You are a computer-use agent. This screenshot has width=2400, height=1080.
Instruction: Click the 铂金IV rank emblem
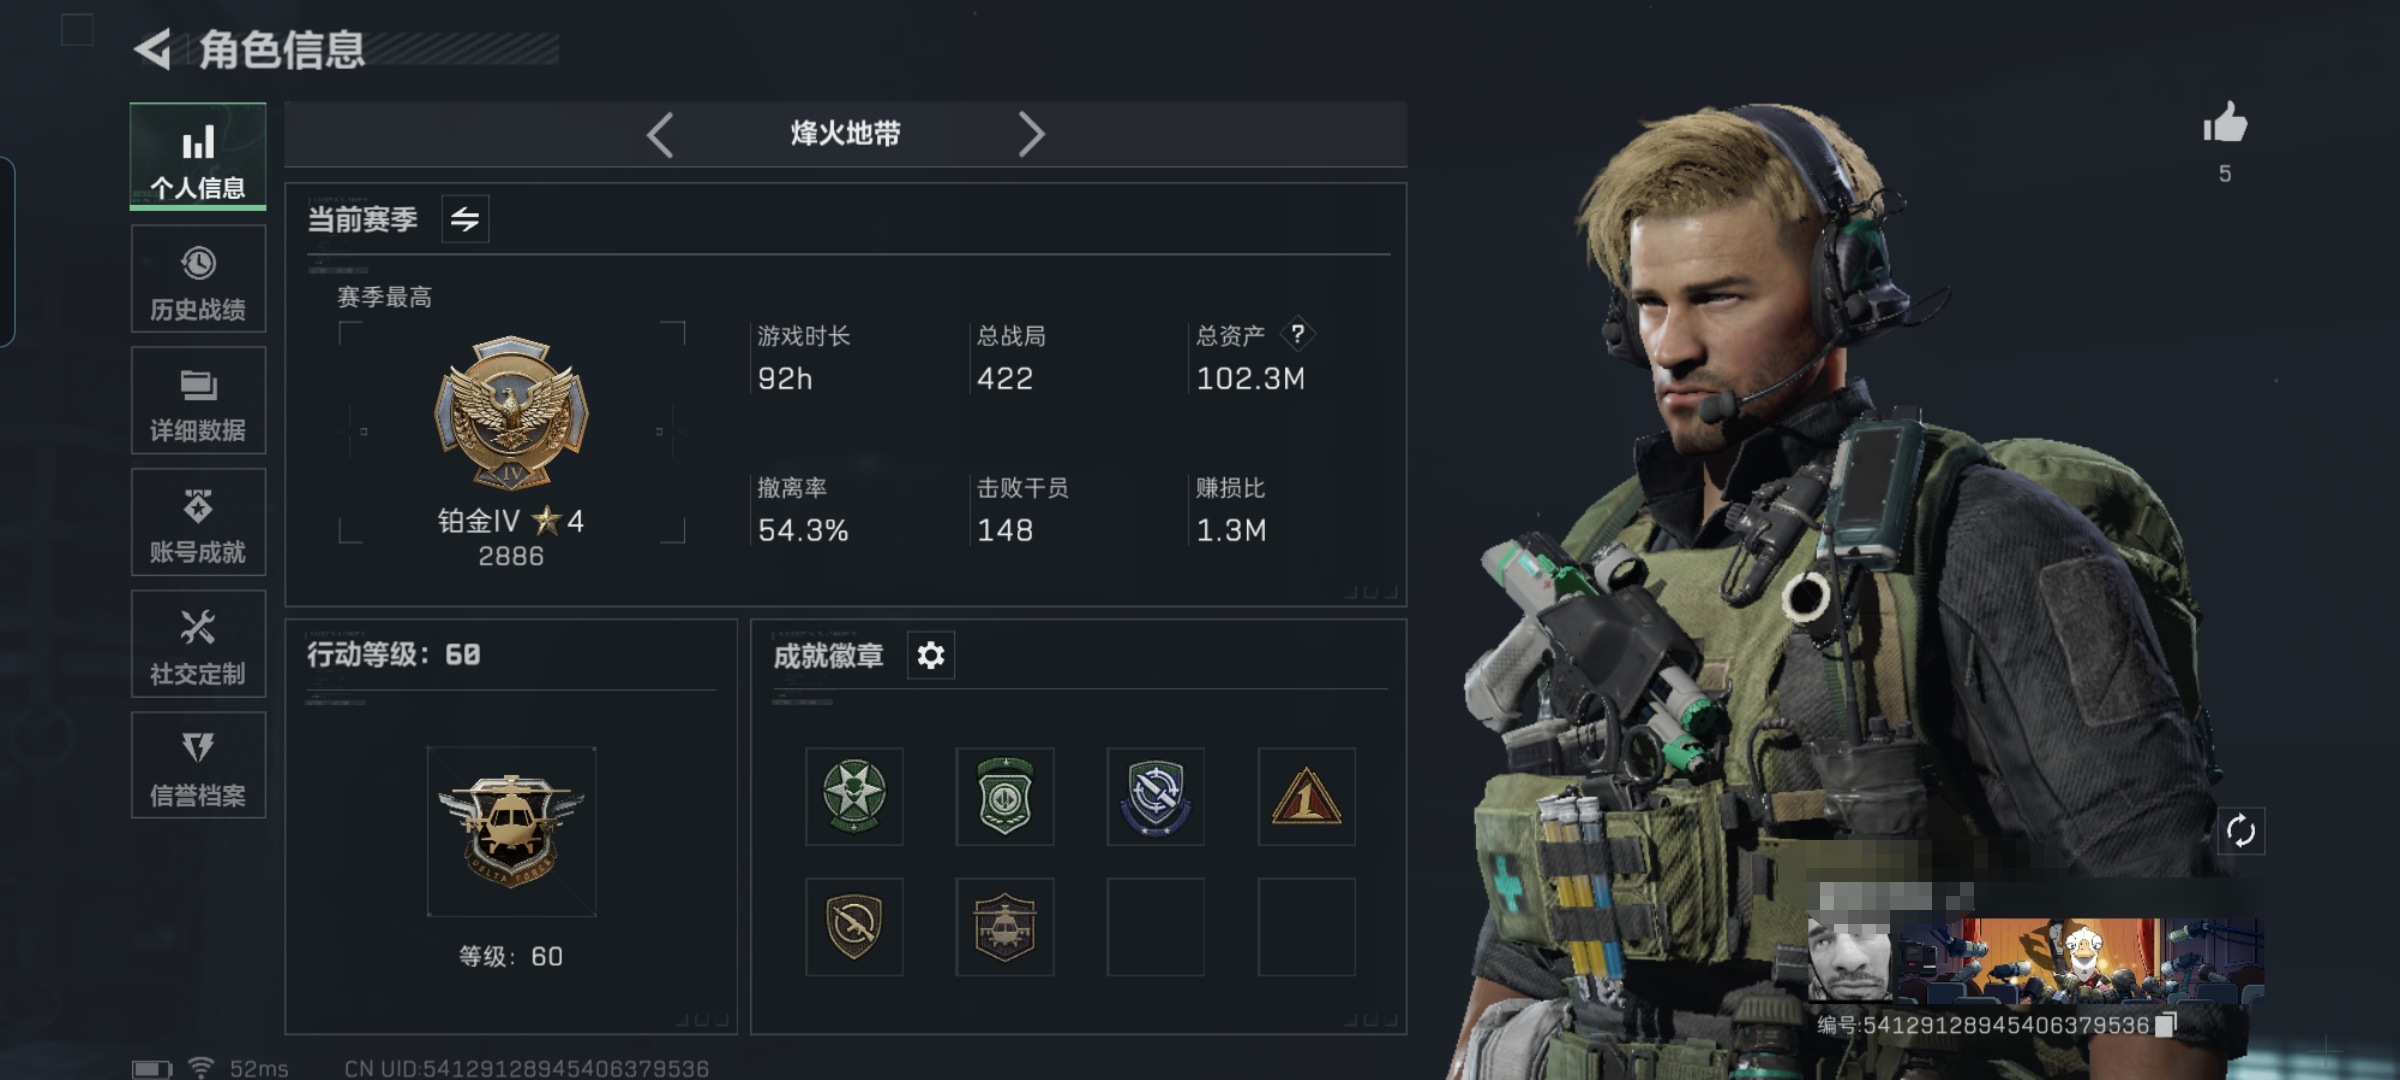click(x=511, y=412)
